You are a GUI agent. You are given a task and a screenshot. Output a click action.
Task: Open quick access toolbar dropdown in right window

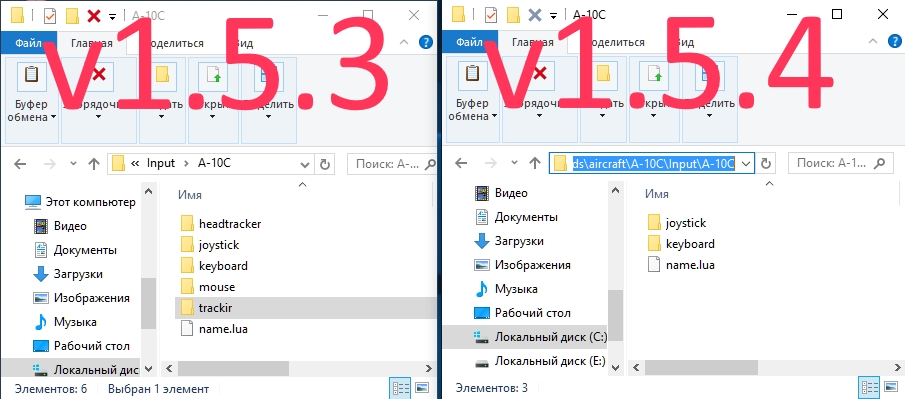click(x=553, y=16)
